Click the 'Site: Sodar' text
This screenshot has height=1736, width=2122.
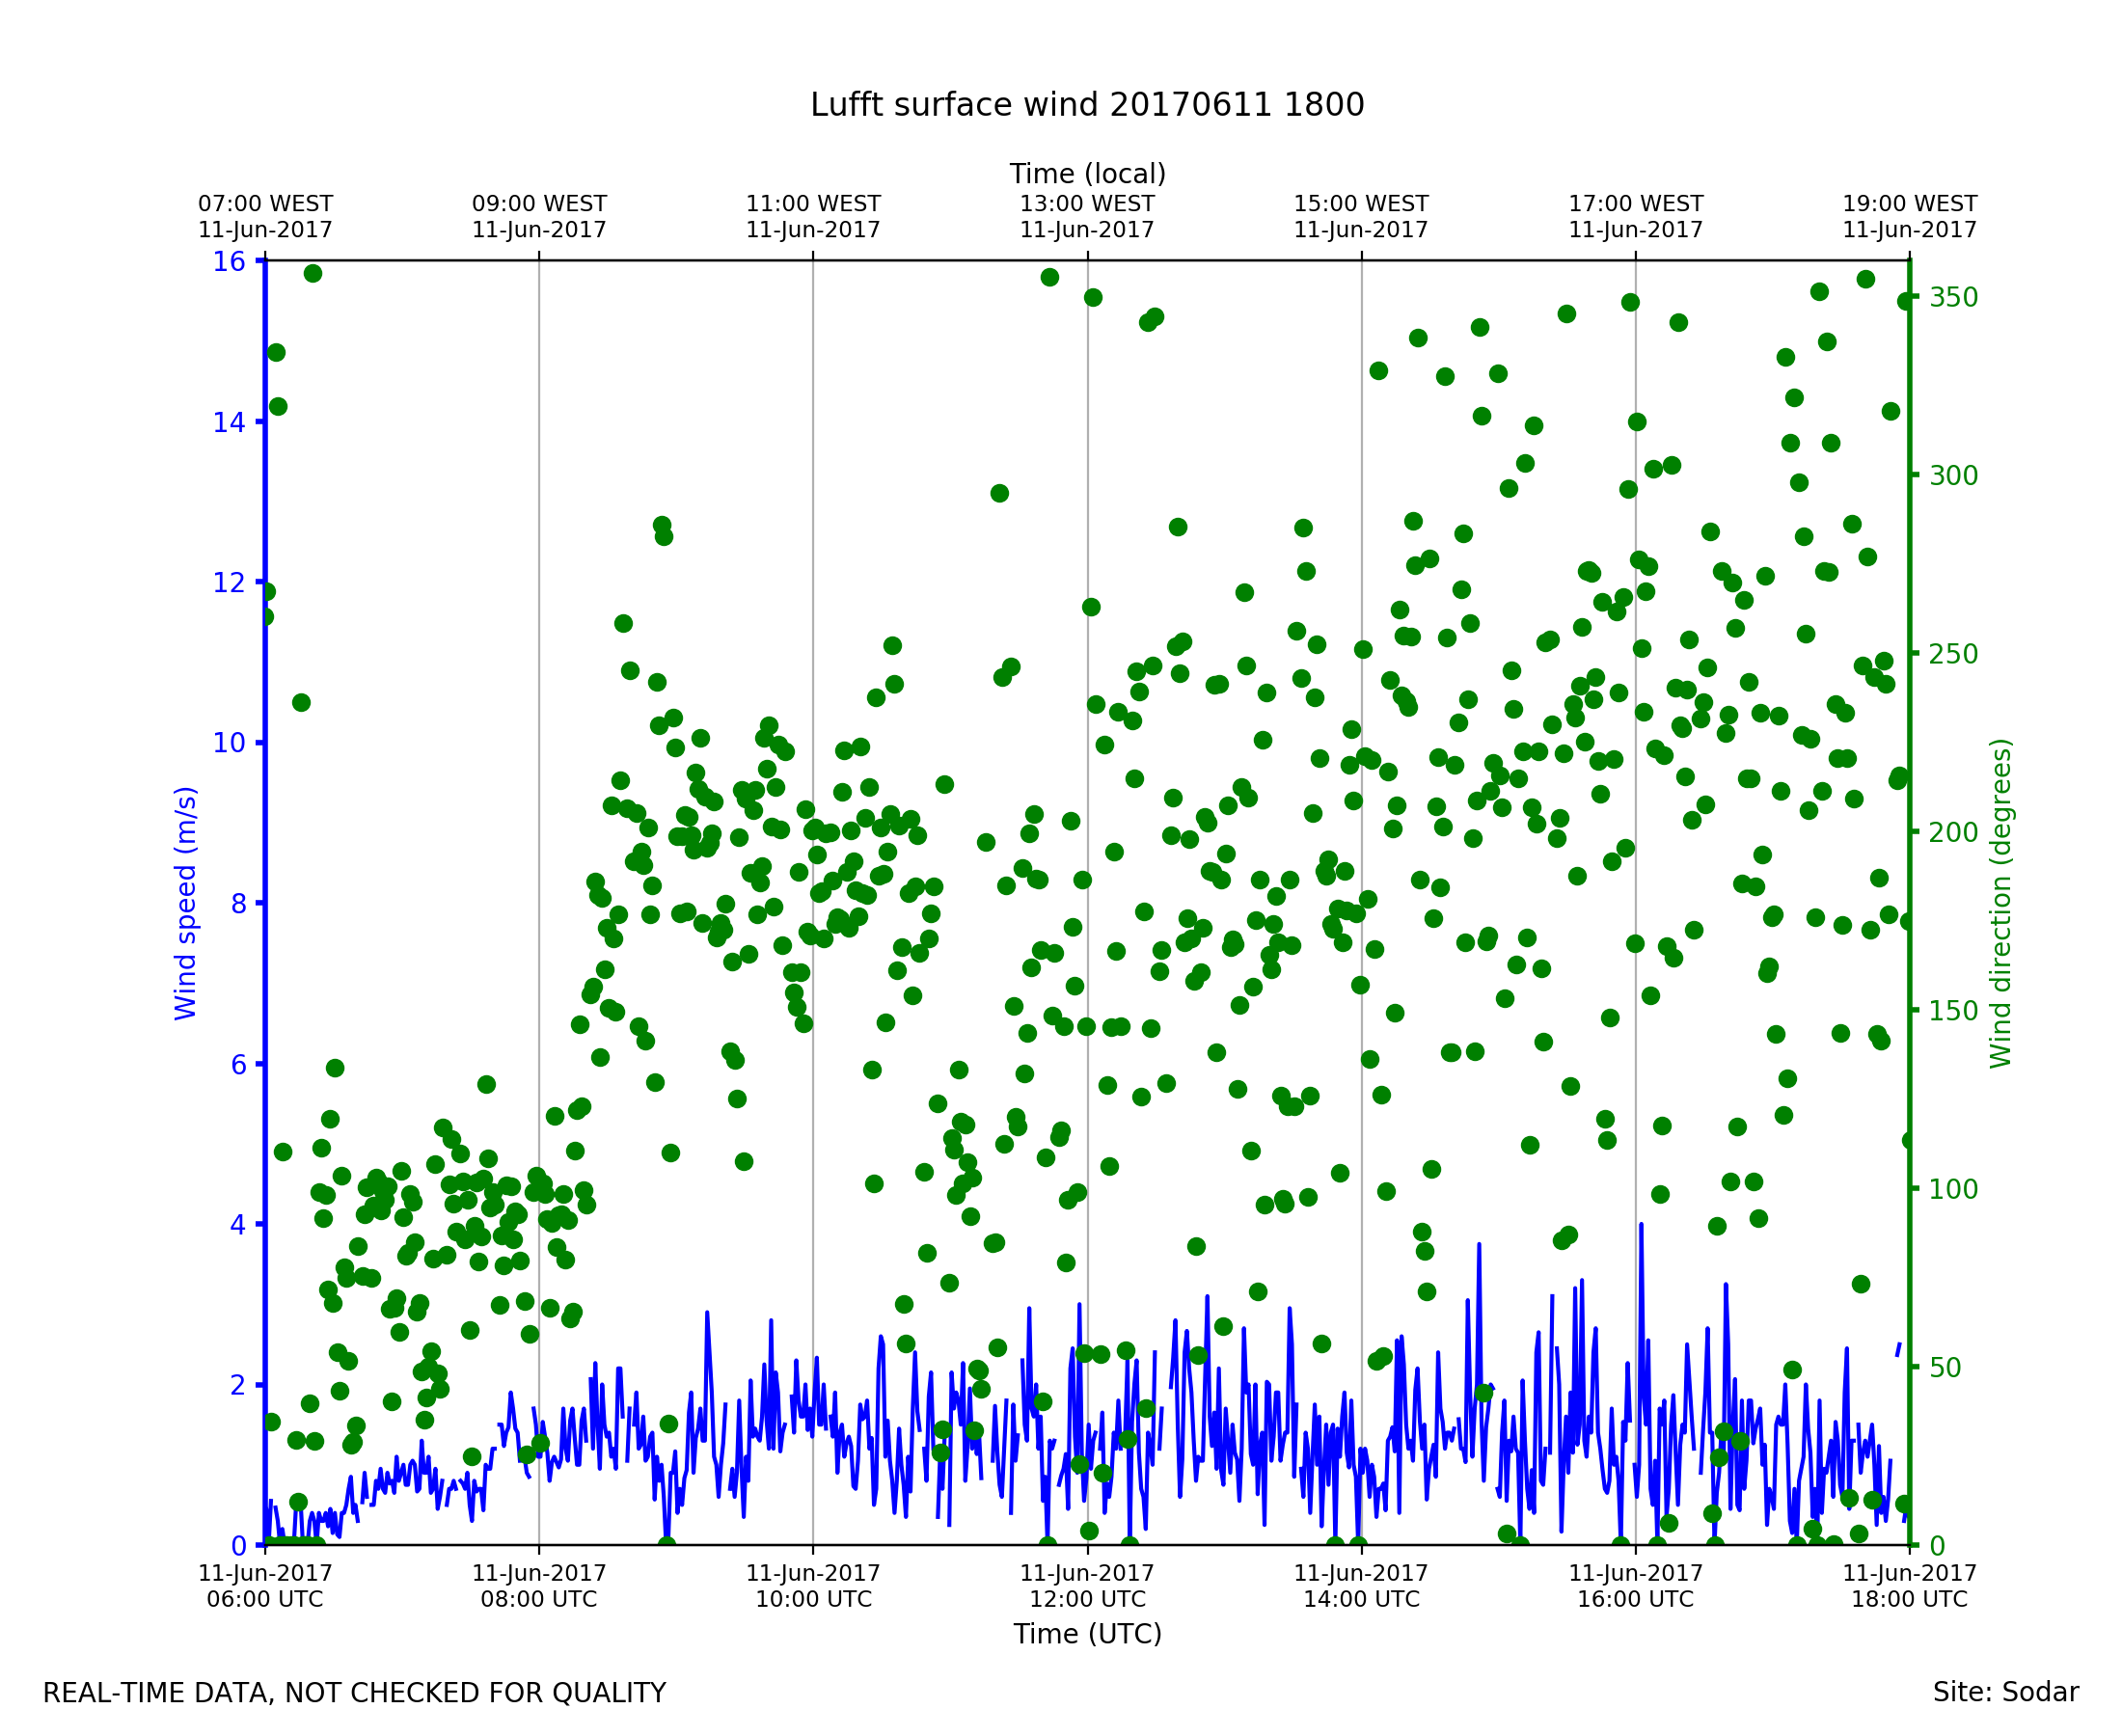tap(2005, 1692)
